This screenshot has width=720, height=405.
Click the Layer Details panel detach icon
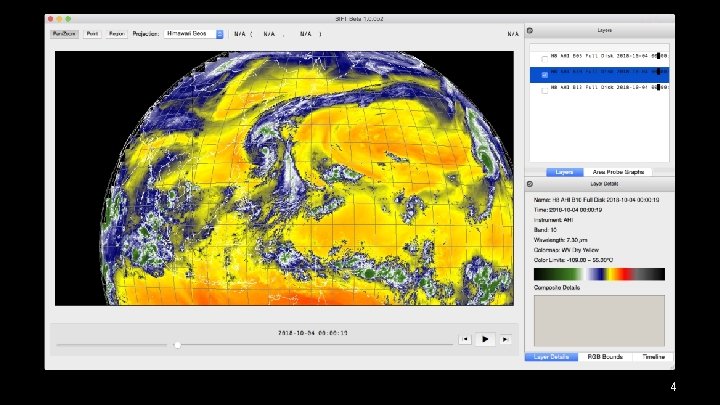[x=531, y=183]
